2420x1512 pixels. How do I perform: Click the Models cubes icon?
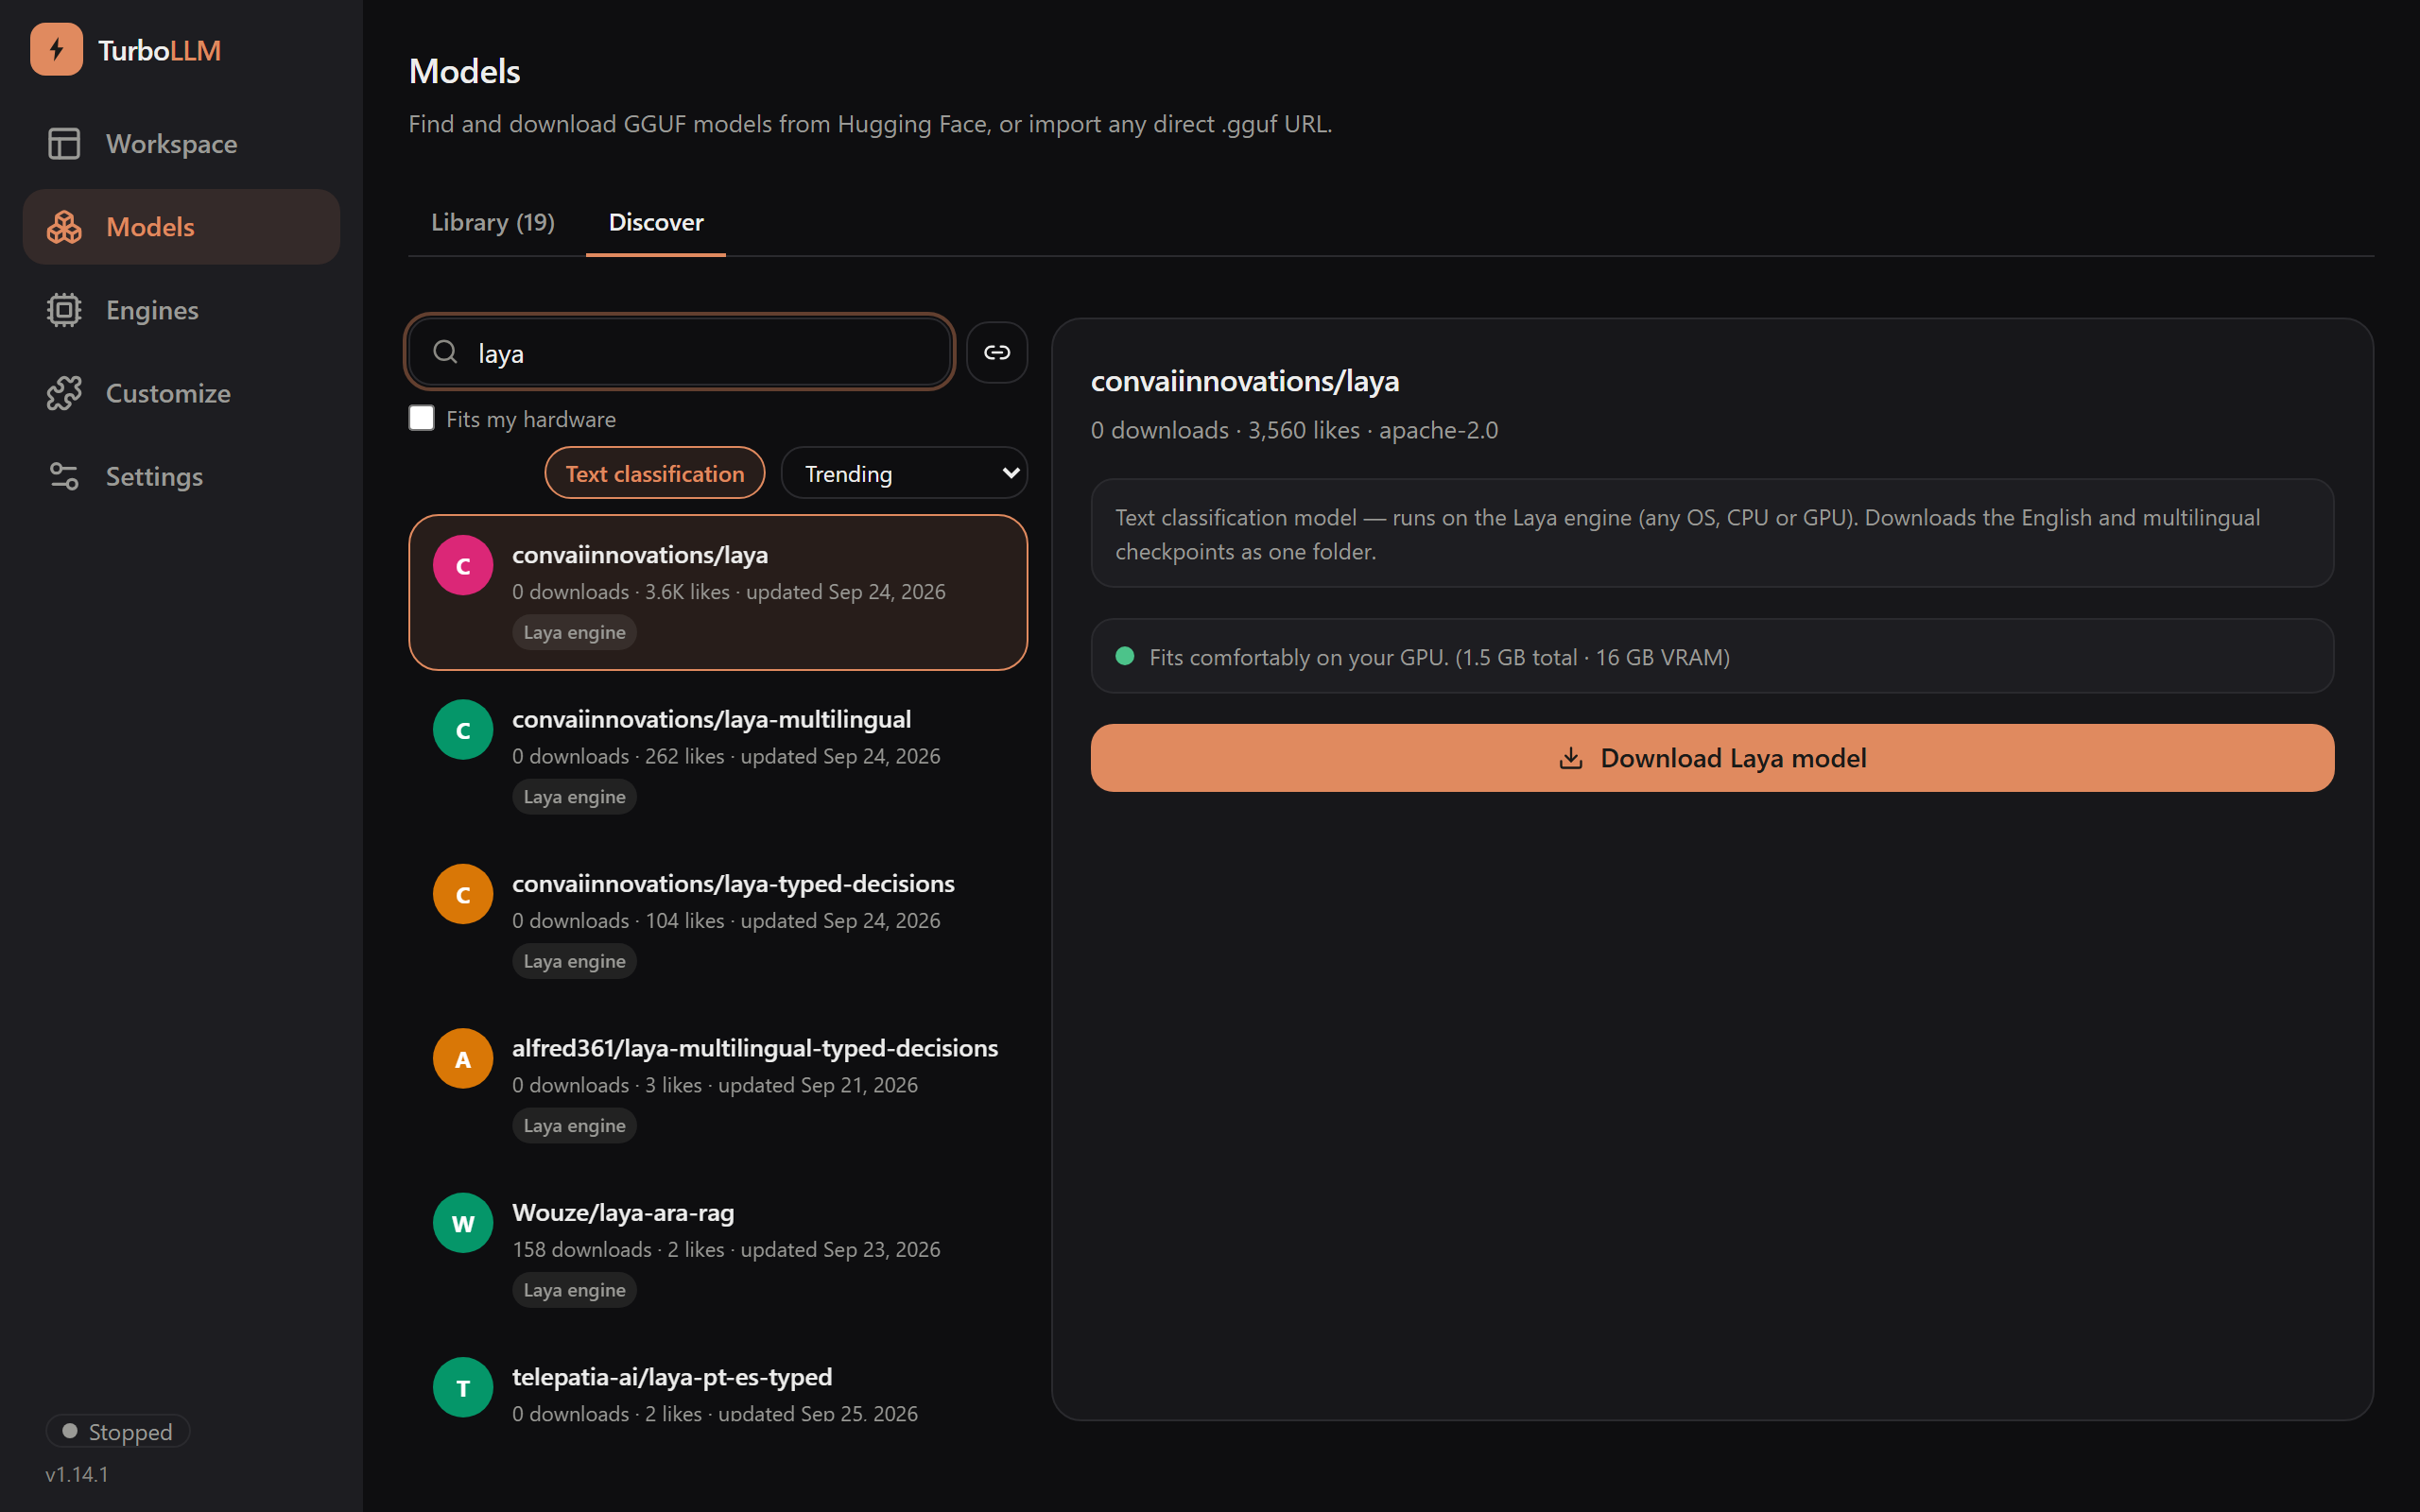pos(64,227)
